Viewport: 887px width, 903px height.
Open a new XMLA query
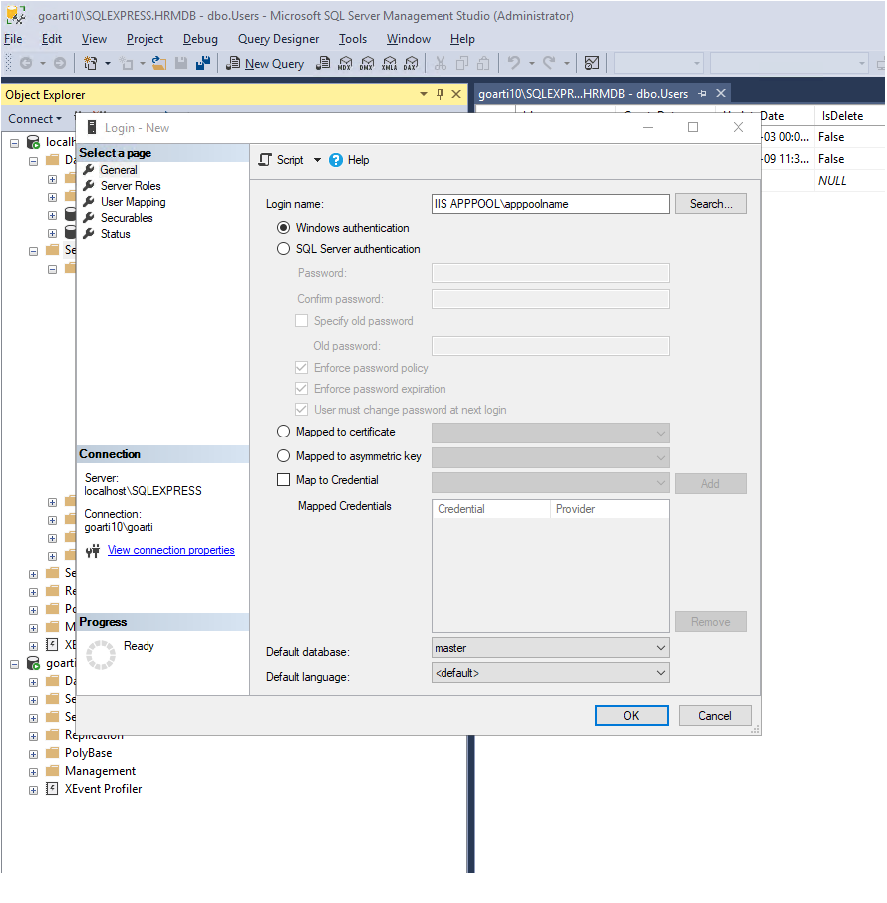tap(389, 63)
